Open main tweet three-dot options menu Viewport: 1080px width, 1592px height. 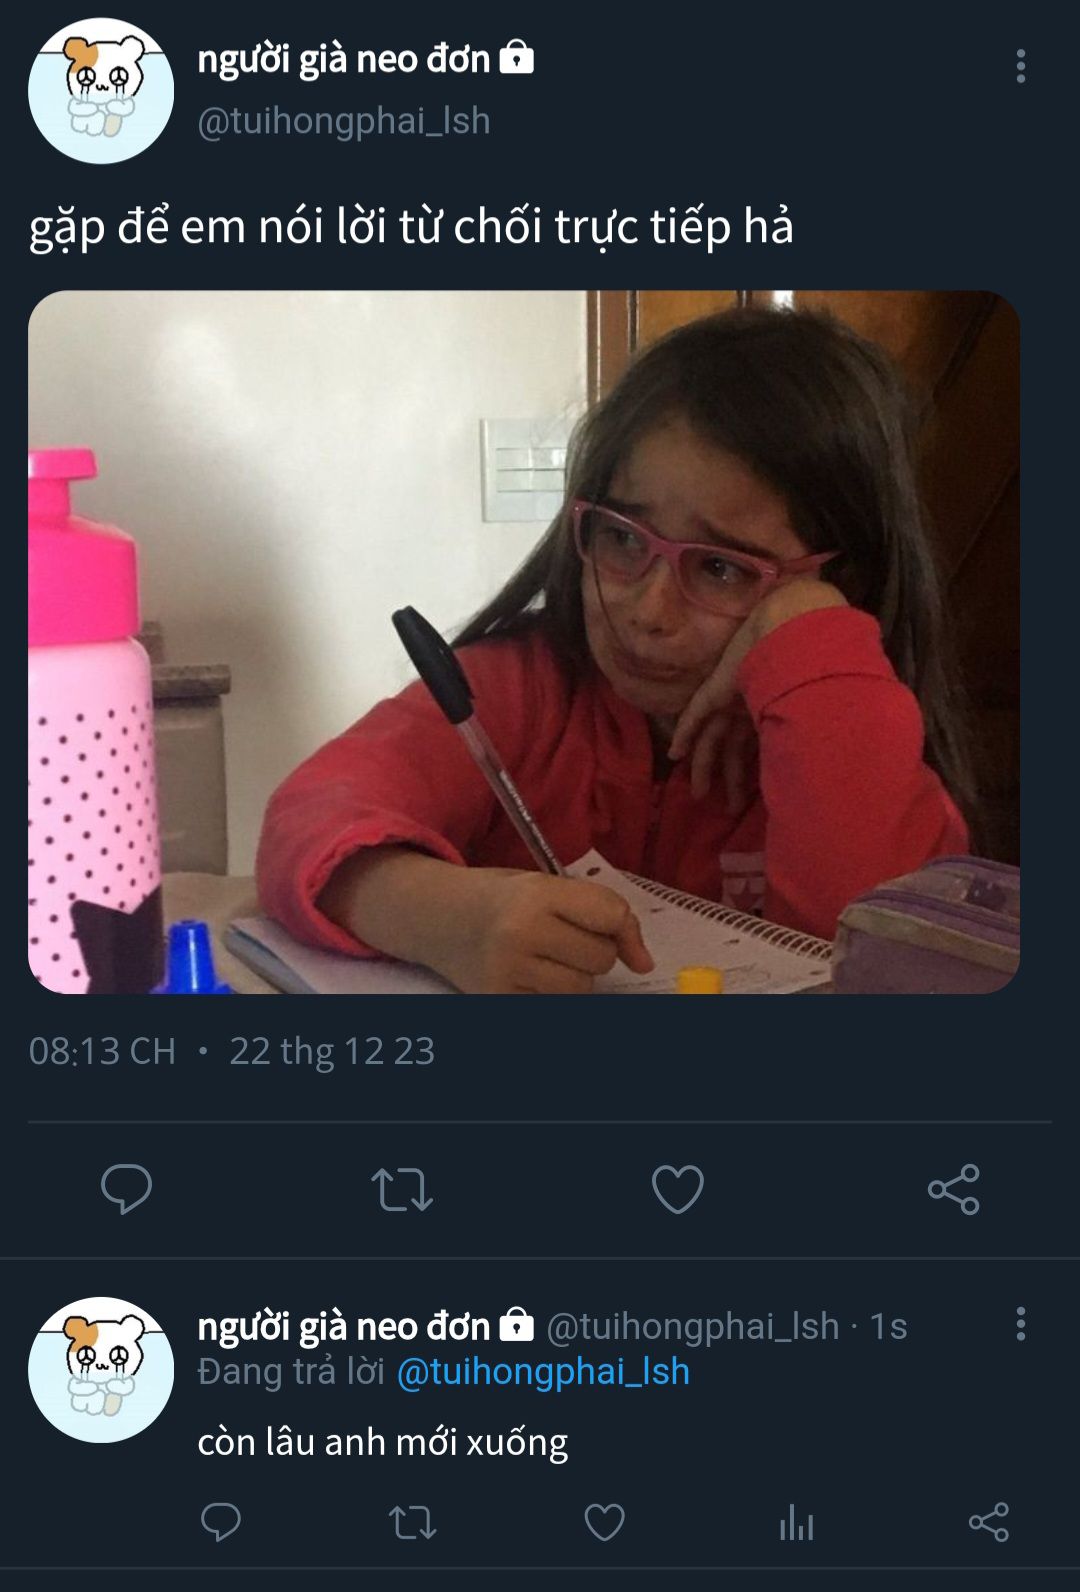click(x=1020, y=66)
